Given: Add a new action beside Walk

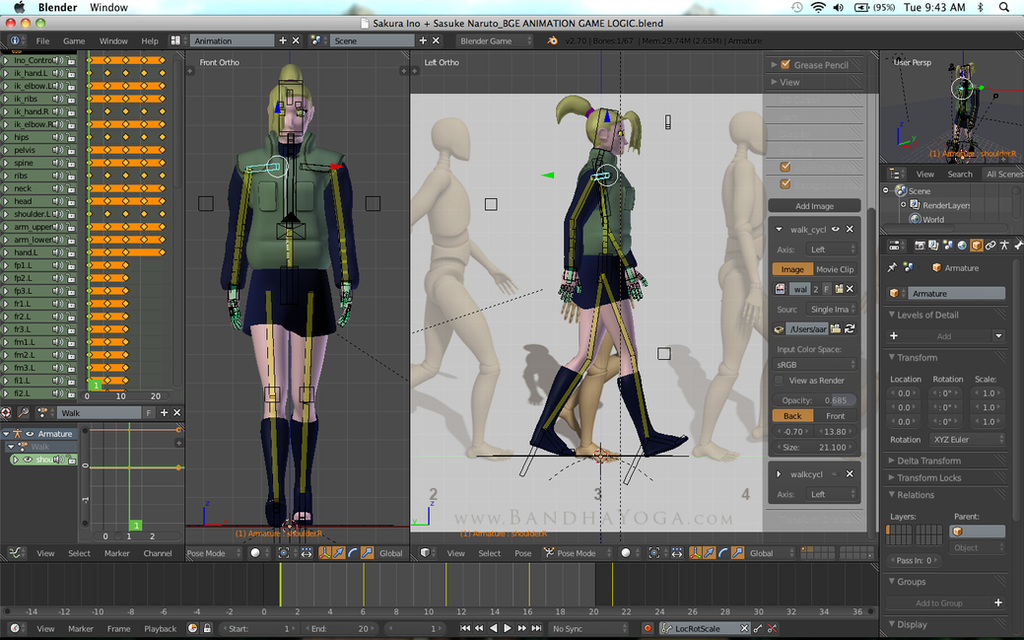Looking at the screenshot, I should pos(164,413).
